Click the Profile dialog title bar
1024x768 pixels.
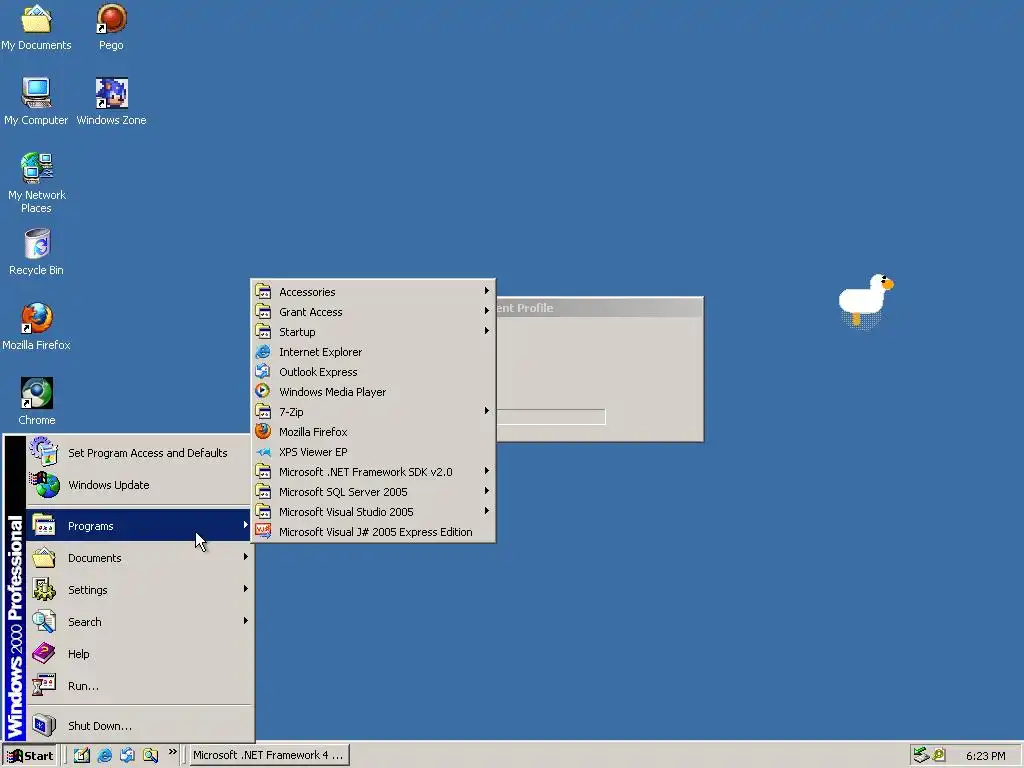599,308
